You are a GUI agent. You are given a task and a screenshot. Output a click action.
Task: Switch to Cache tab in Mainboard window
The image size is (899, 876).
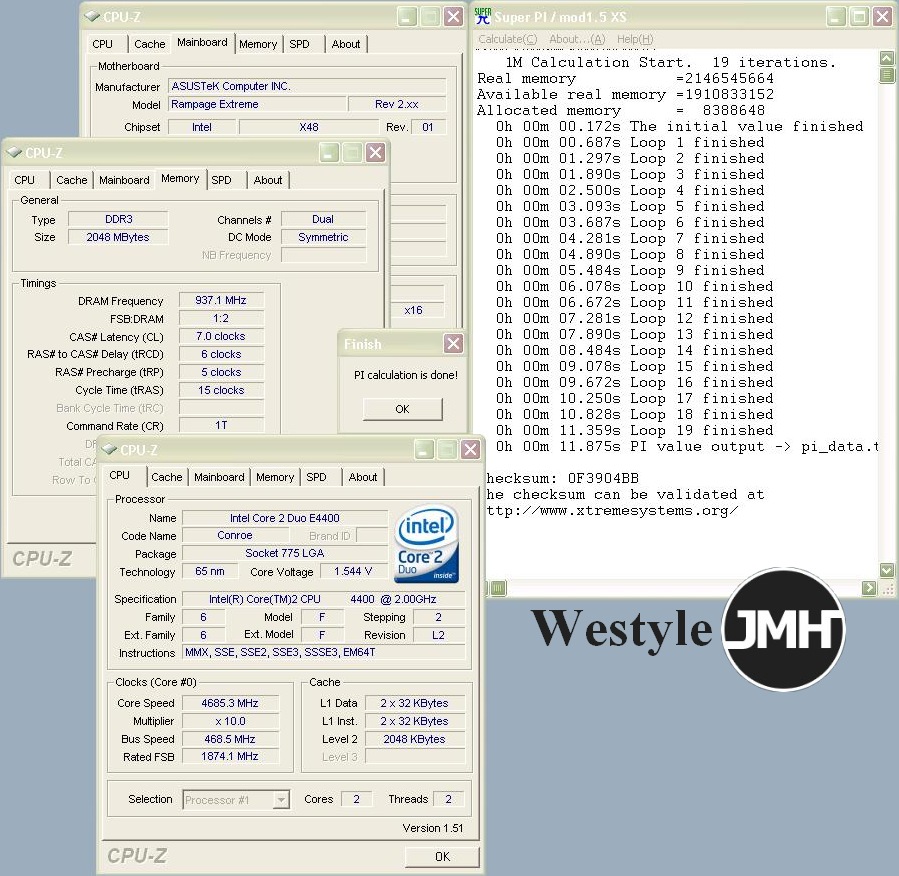pyautogui.click(x=150, y=44)
